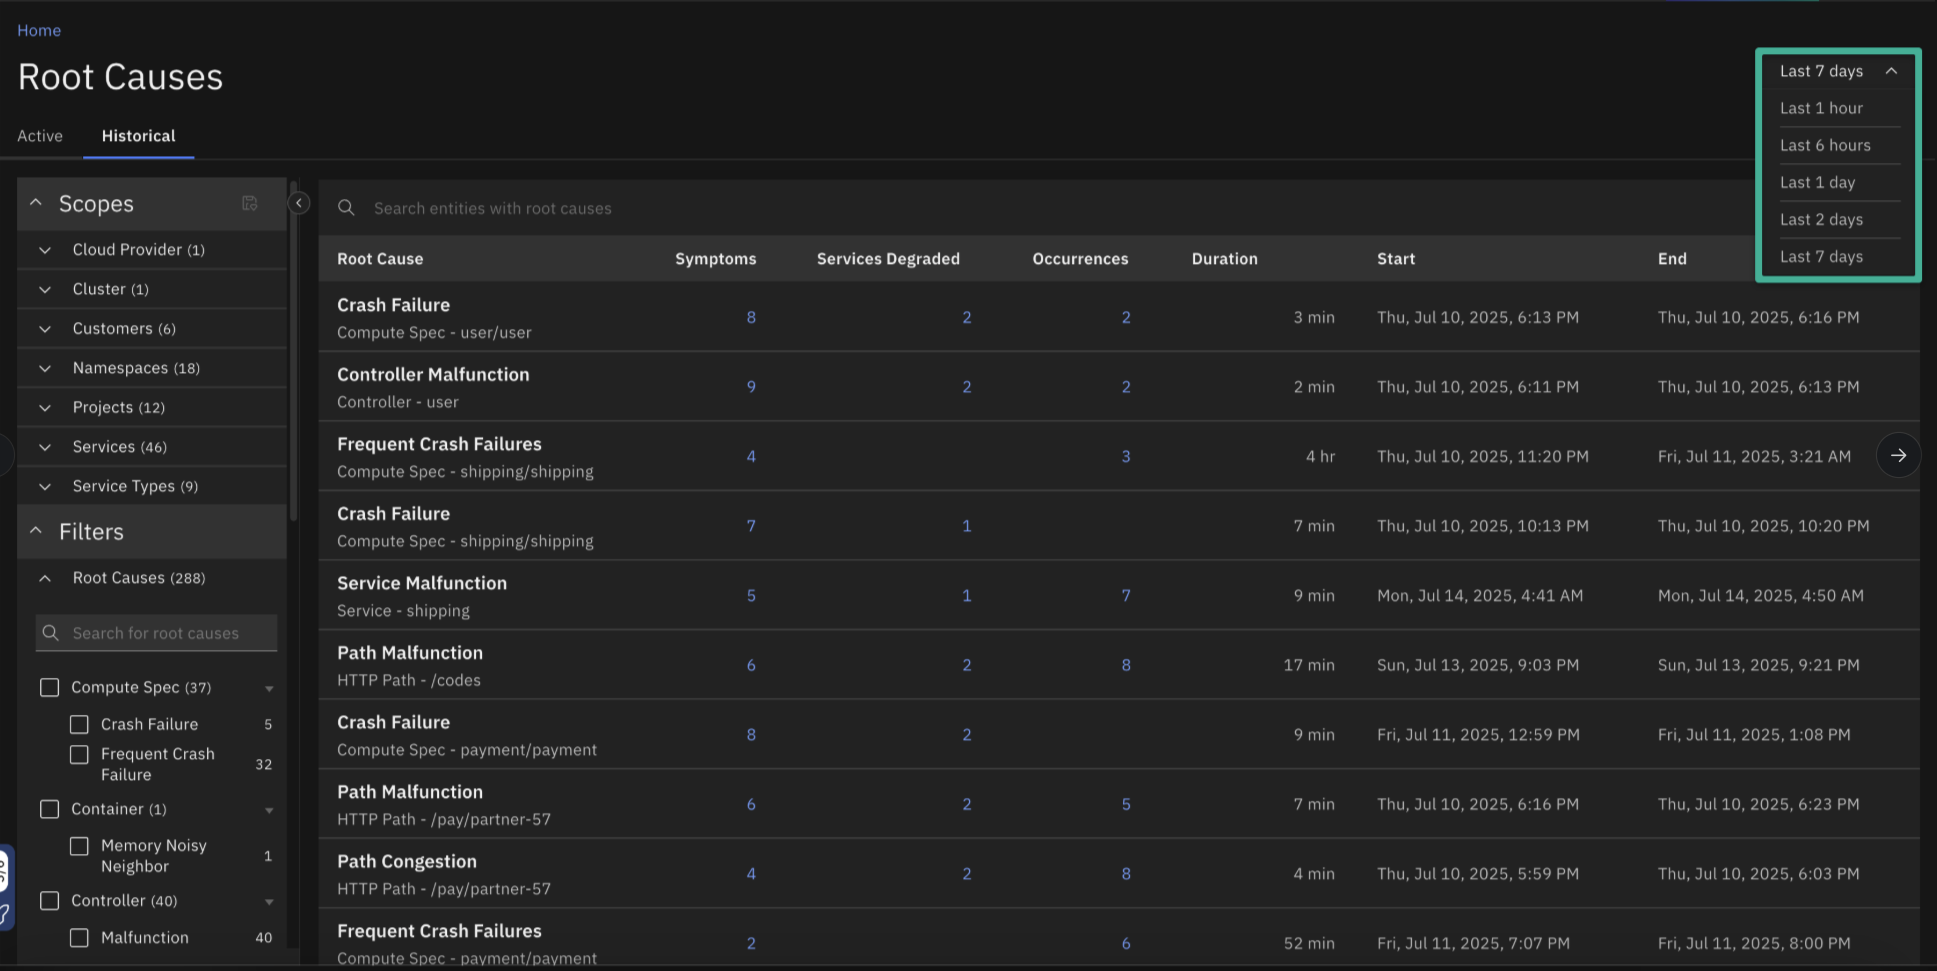Collapse the side panel with the chevron button
The image size is (1937, 971).
coord(298,203)
